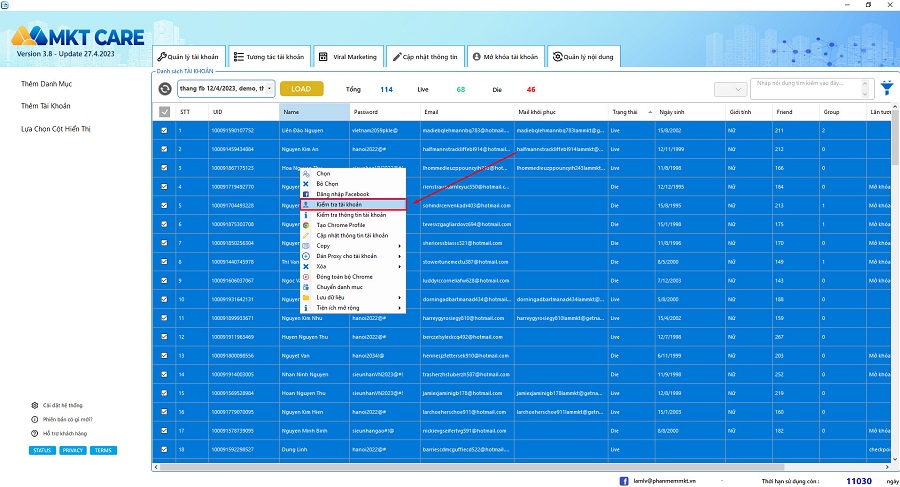Click the Facebook icon for Đăng nhập Facebook
Screen dimensions: 900x487
click(307, 194)
